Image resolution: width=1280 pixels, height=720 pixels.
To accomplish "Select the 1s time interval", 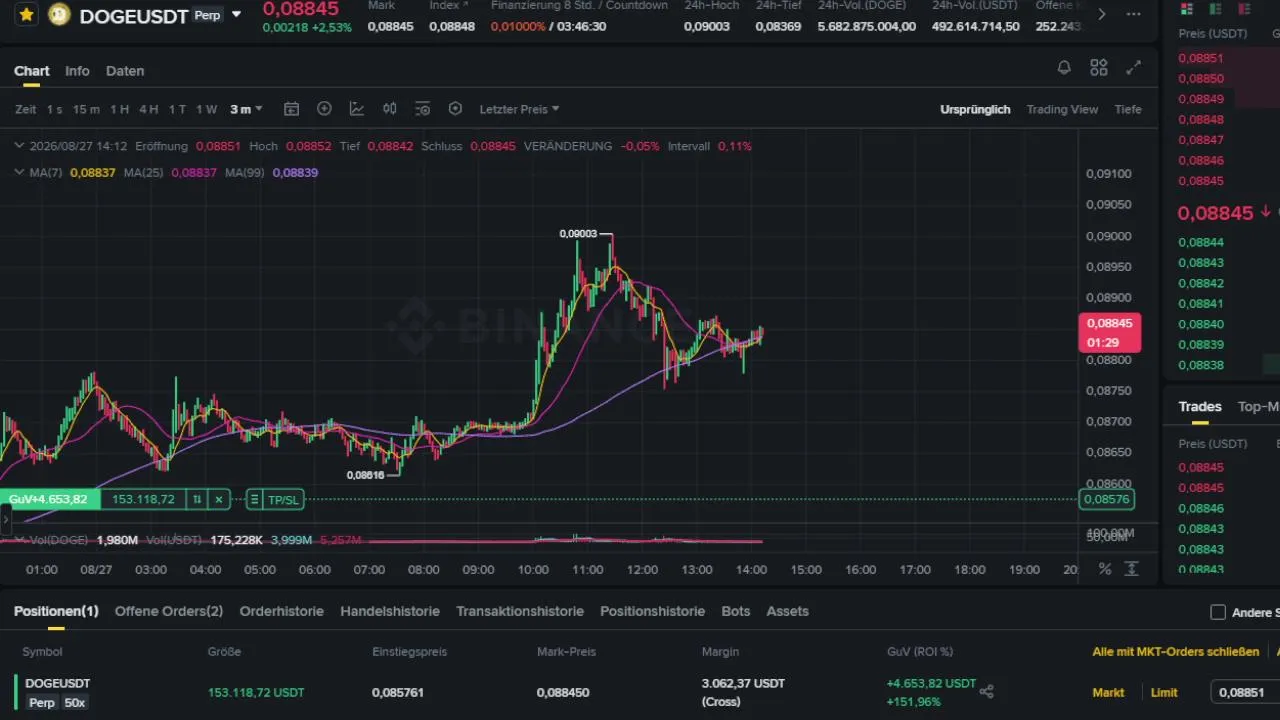I will pyautogui.click(x=54, y=109).
